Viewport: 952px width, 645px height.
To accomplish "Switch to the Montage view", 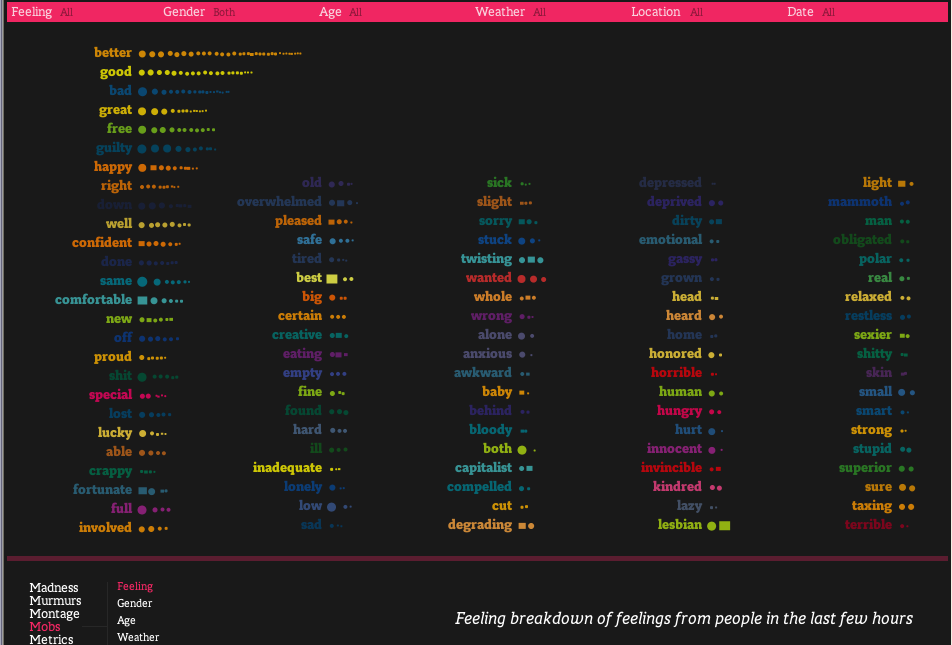I will pyautogui.click(x=55, y=613).
